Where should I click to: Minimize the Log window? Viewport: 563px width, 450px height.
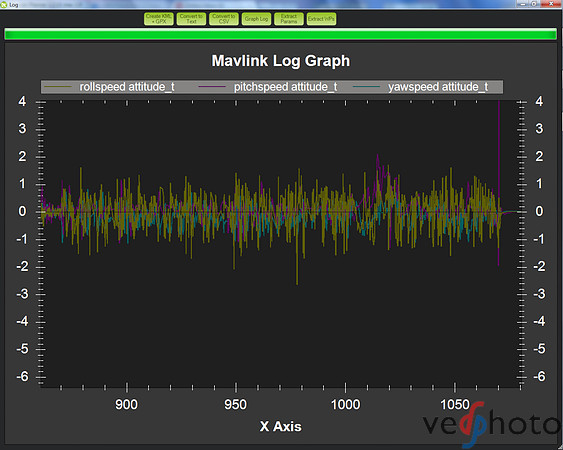(522, 4)
